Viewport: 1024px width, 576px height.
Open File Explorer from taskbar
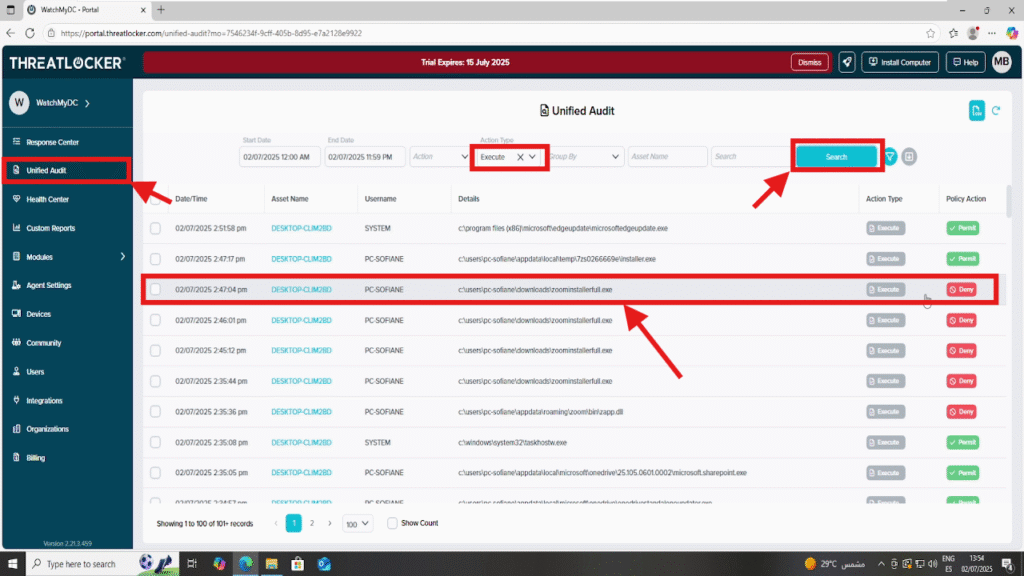point(272,564)
